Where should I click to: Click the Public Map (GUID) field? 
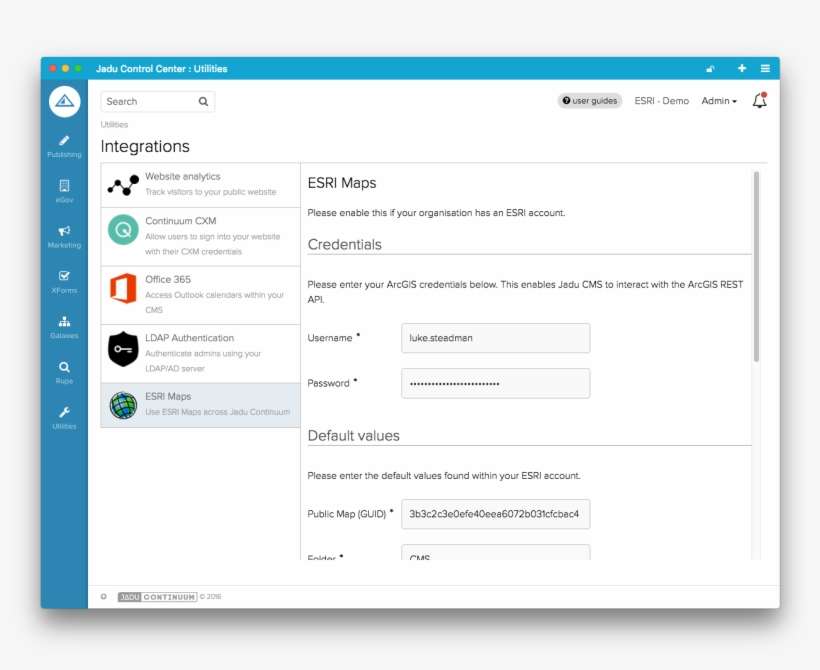point(496,514)
